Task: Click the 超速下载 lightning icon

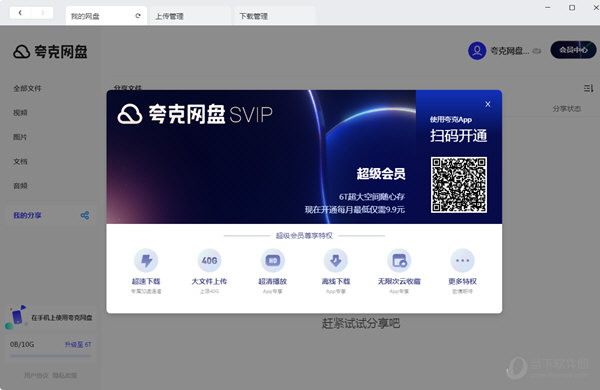Action: (146, 261)
